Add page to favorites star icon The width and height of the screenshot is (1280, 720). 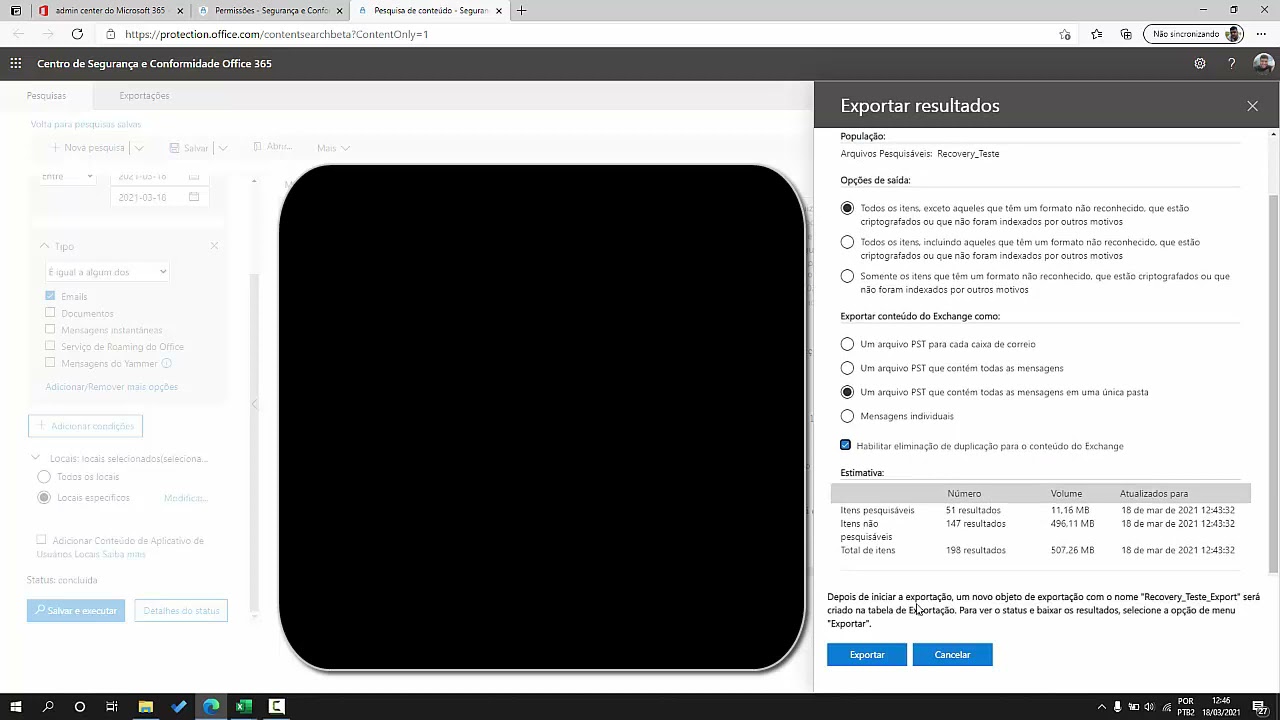point(1065,34)
